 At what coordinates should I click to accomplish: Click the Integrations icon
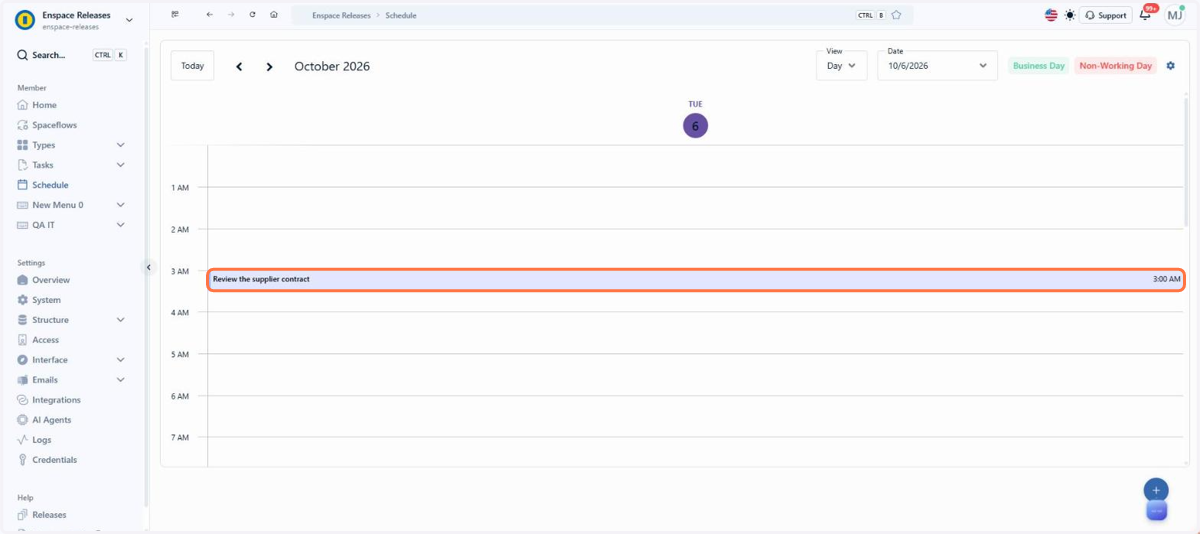23,400
